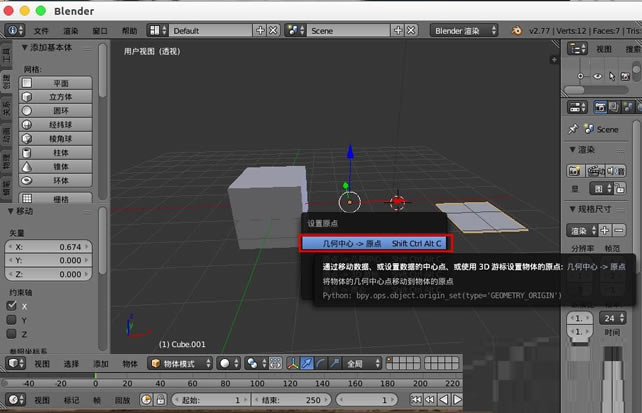The height and width of the screenshot is (413, 642).
Task: Open the render display mode dropdown
Action: tap(601, 189)
